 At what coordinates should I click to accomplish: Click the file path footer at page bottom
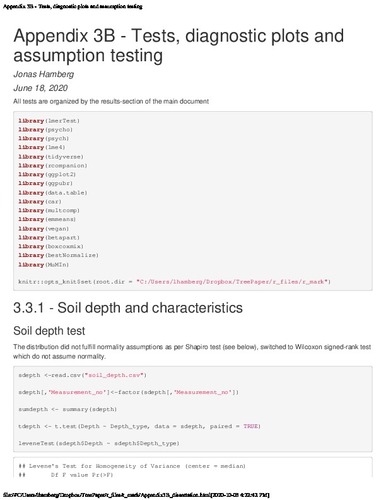click(x=136, y=495)
